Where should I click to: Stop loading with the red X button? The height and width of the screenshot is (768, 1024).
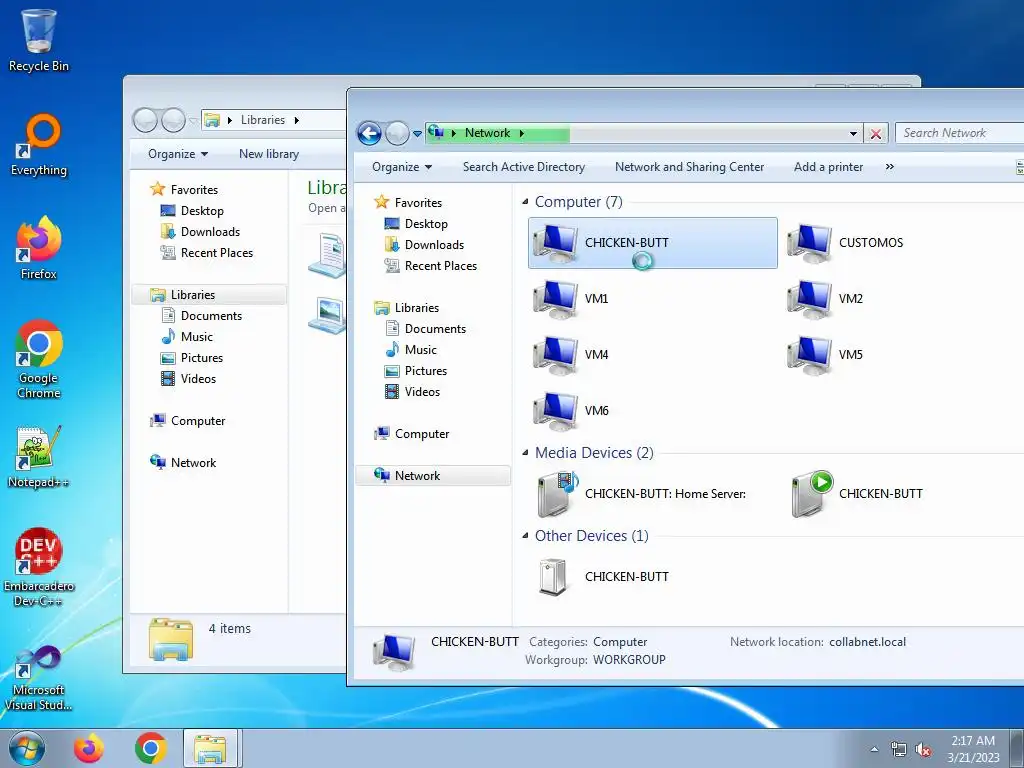875,134
